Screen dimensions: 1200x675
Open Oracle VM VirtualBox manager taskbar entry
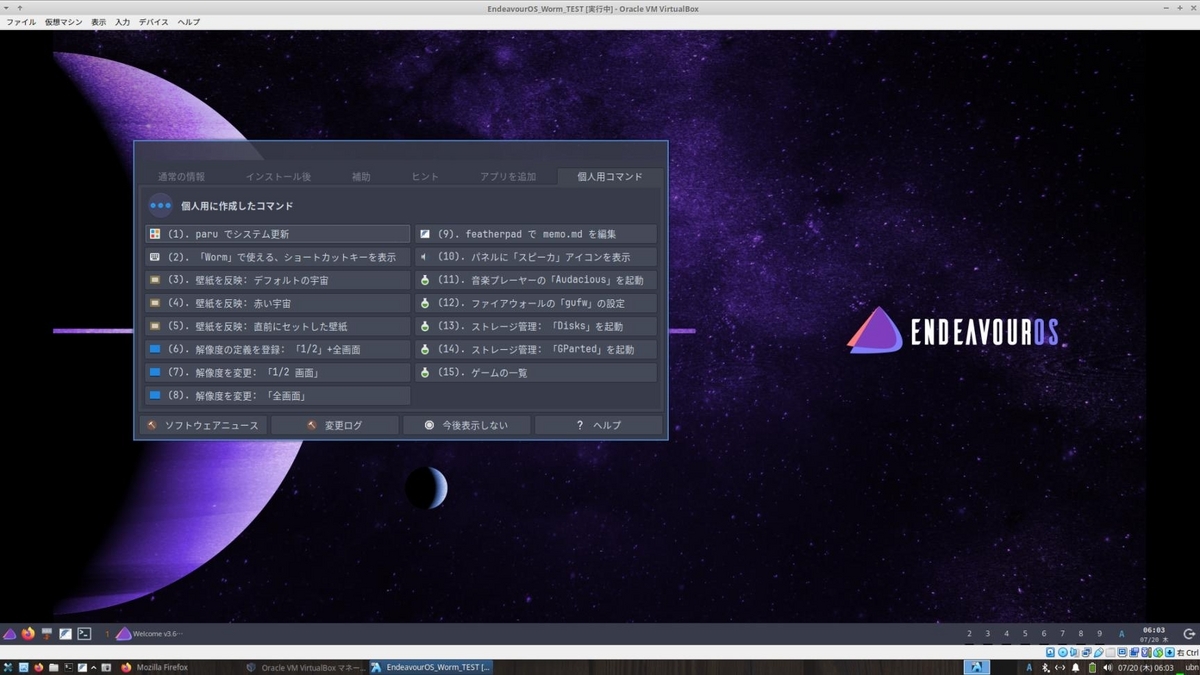coord(304,667)
